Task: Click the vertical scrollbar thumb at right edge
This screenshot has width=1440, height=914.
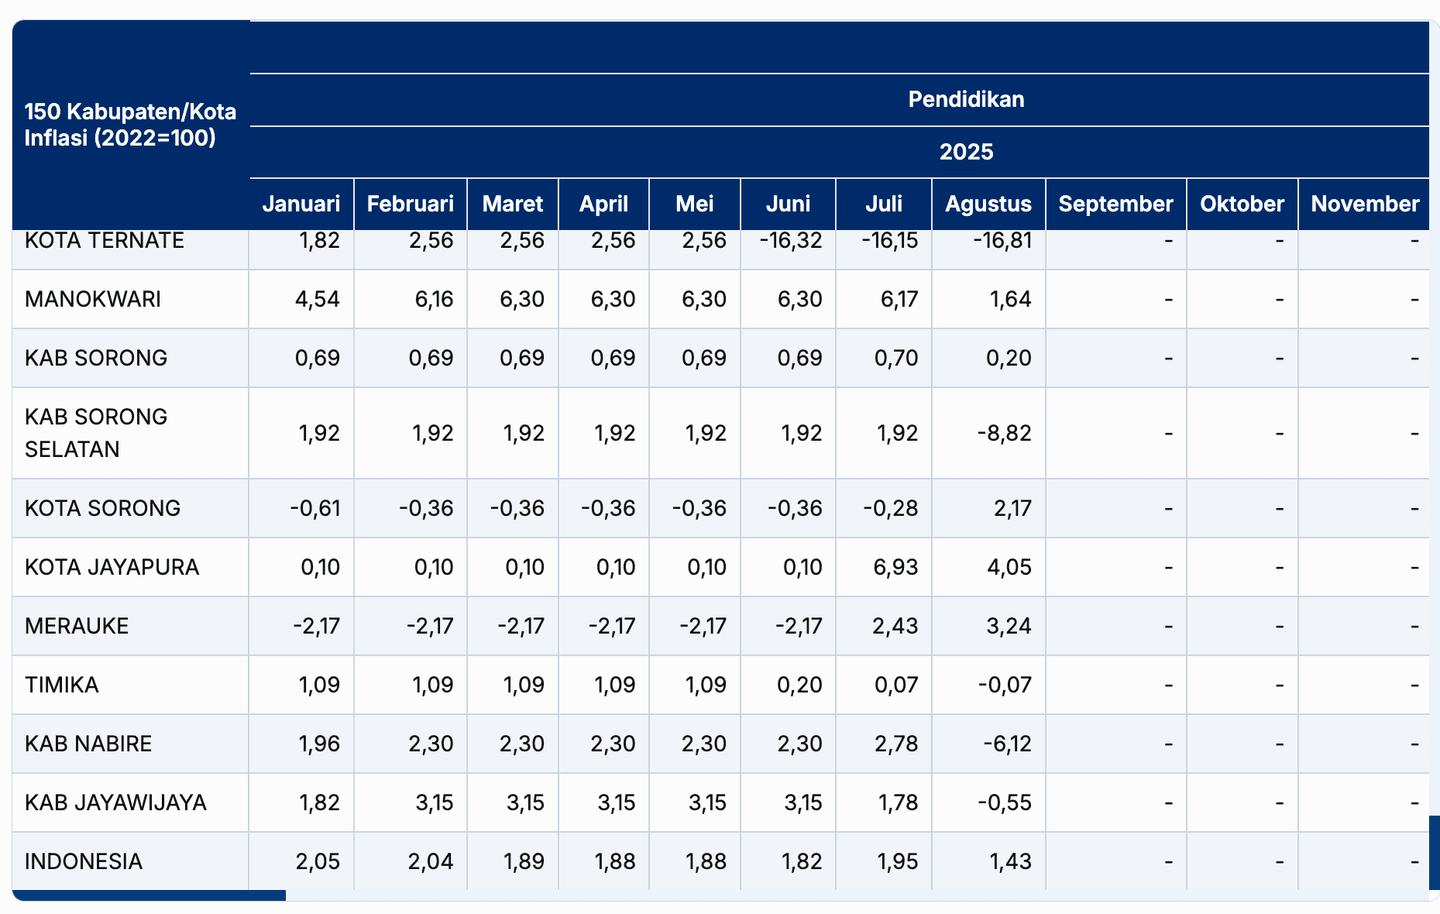Action: pyautogui.click(x=1434, y=852)
